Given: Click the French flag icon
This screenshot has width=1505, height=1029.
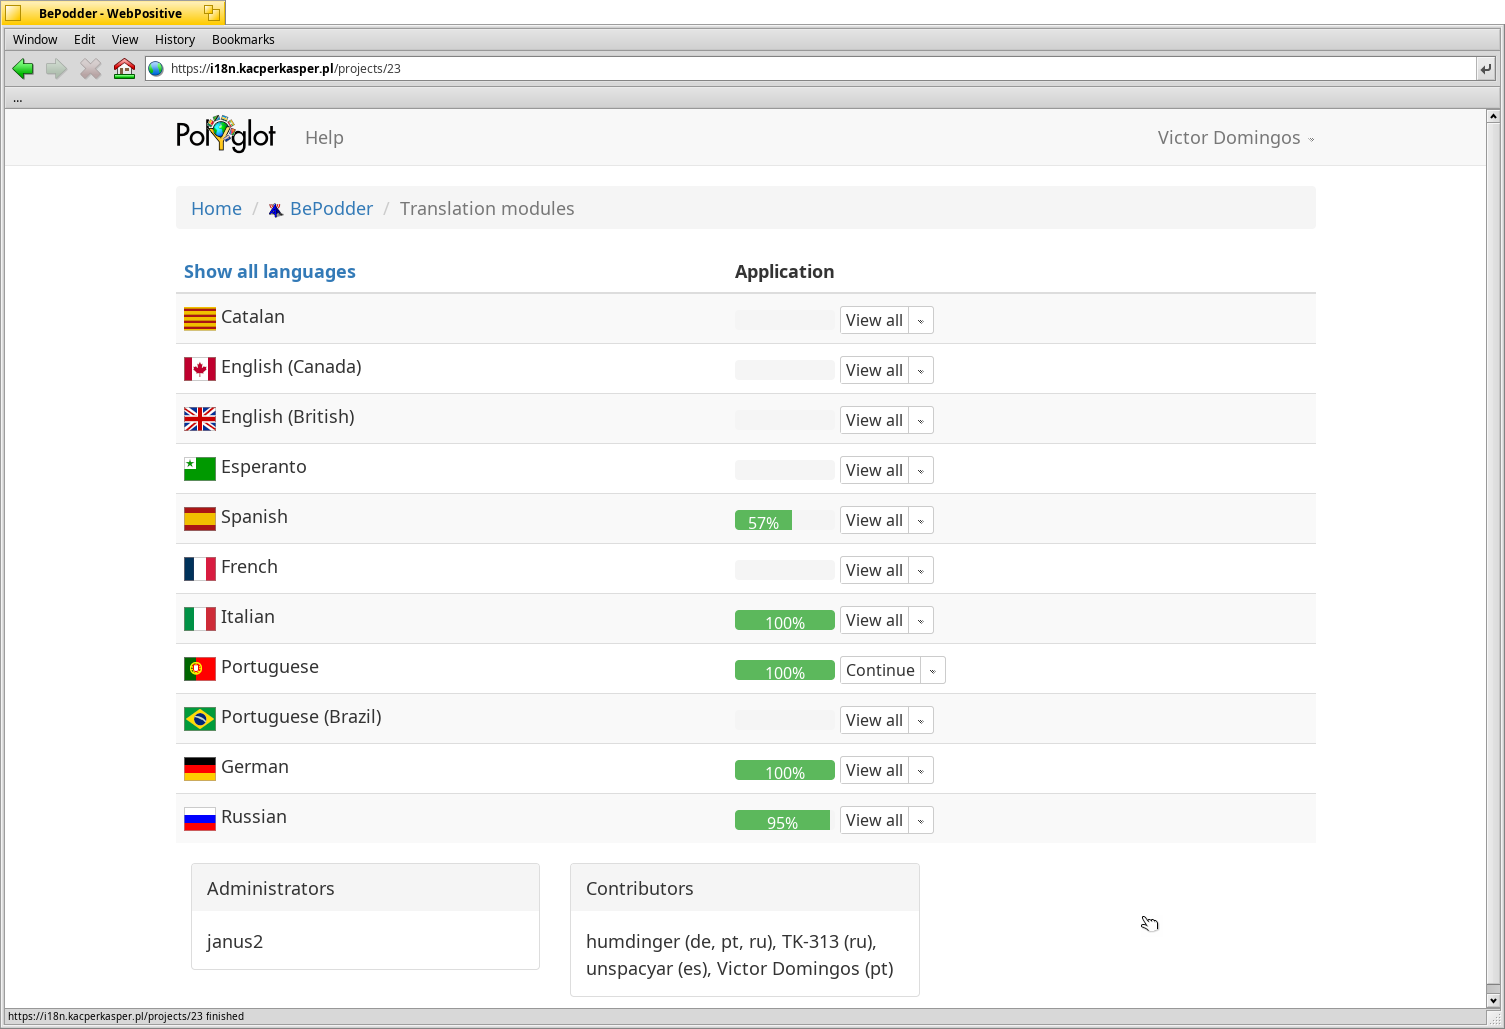Looking at the screenshot, I should 200,569.
